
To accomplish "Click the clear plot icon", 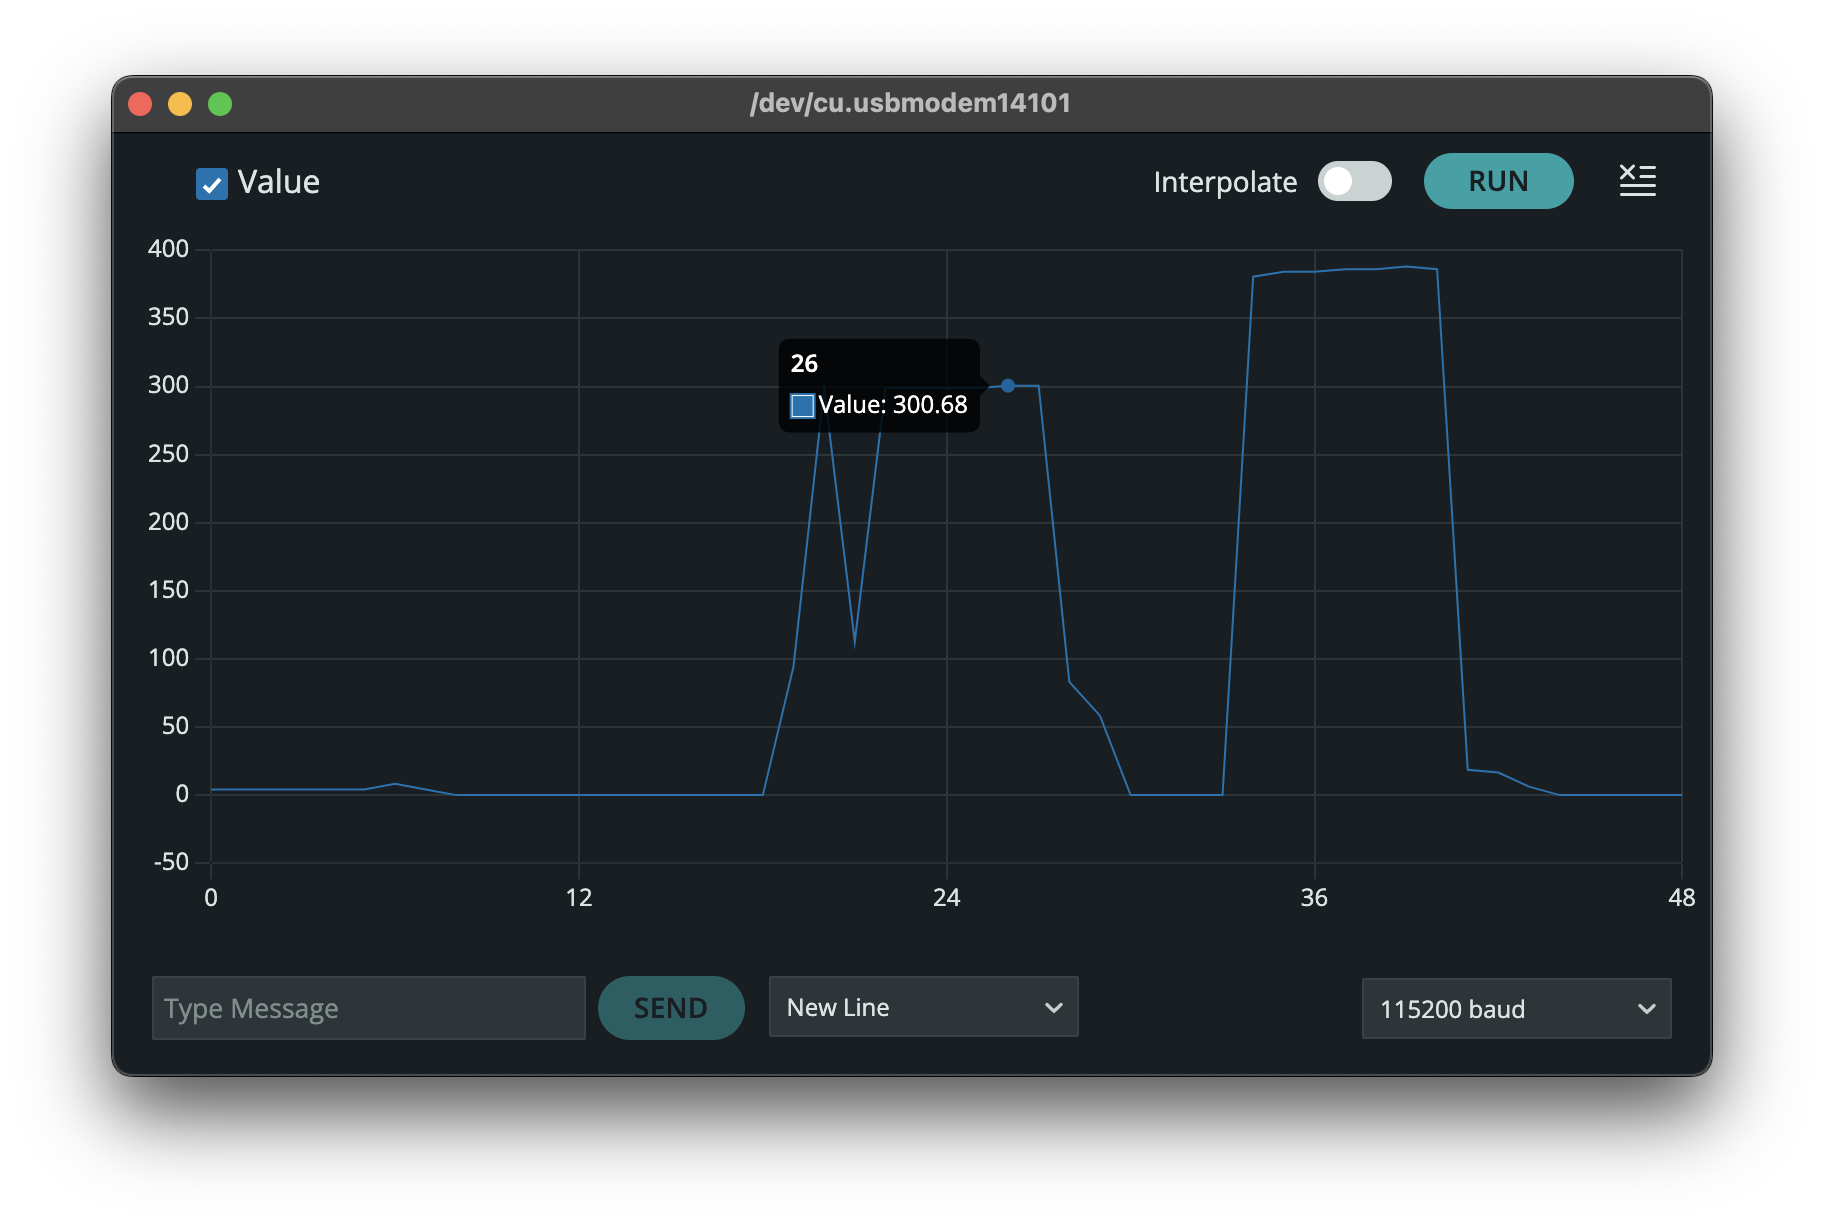I will (1637, 181).
